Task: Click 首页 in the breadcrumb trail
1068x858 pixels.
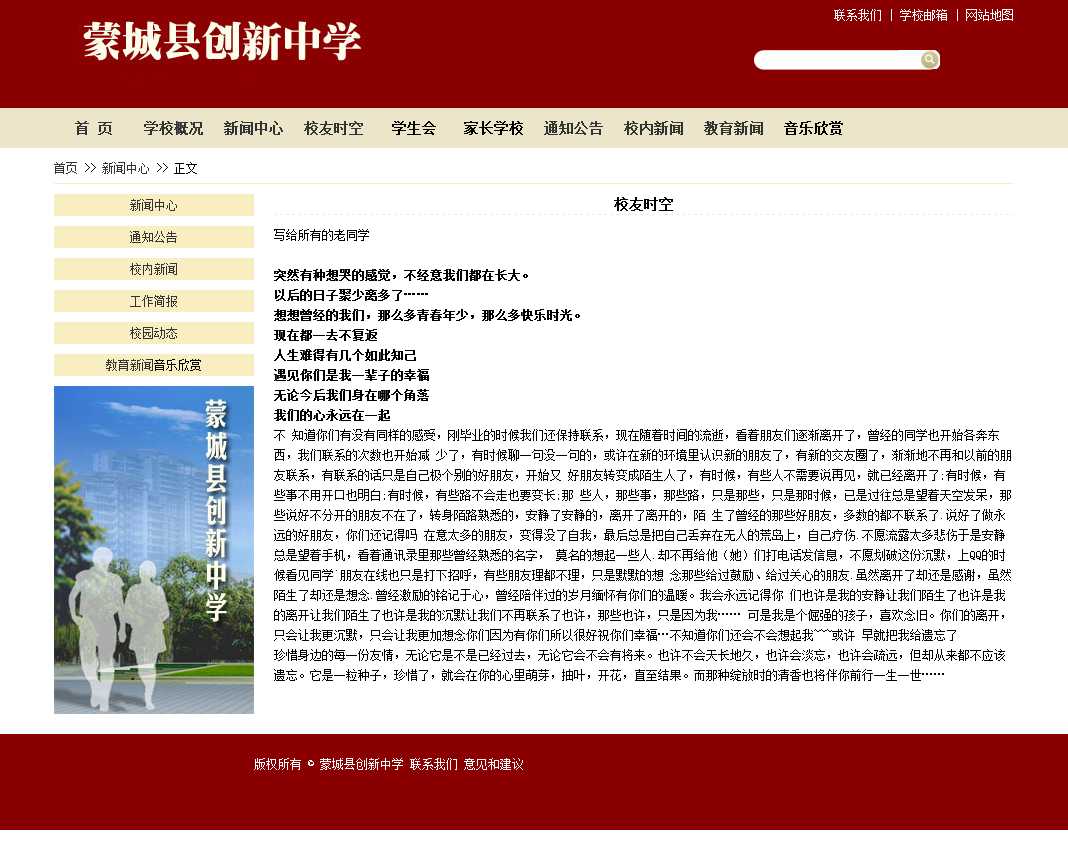Action: (65, 169)
